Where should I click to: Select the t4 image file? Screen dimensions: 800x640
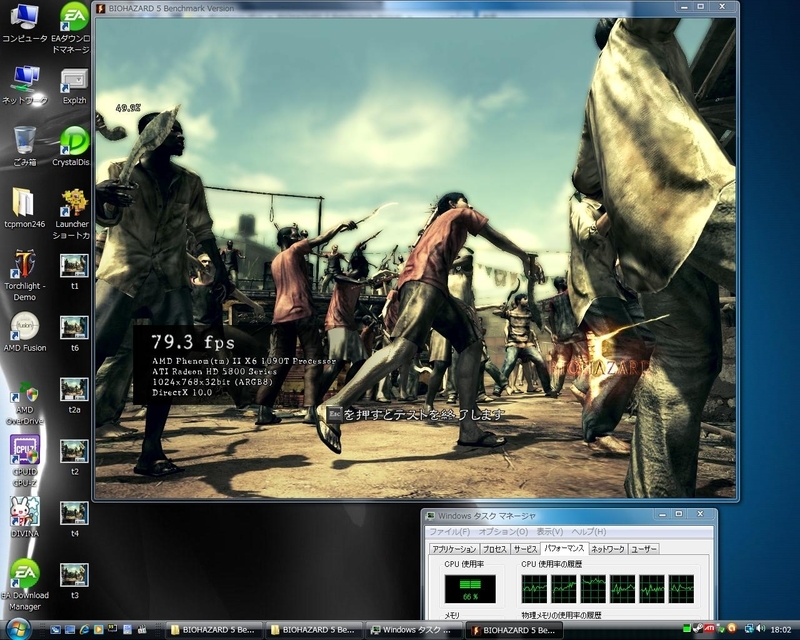coord(74,519)
